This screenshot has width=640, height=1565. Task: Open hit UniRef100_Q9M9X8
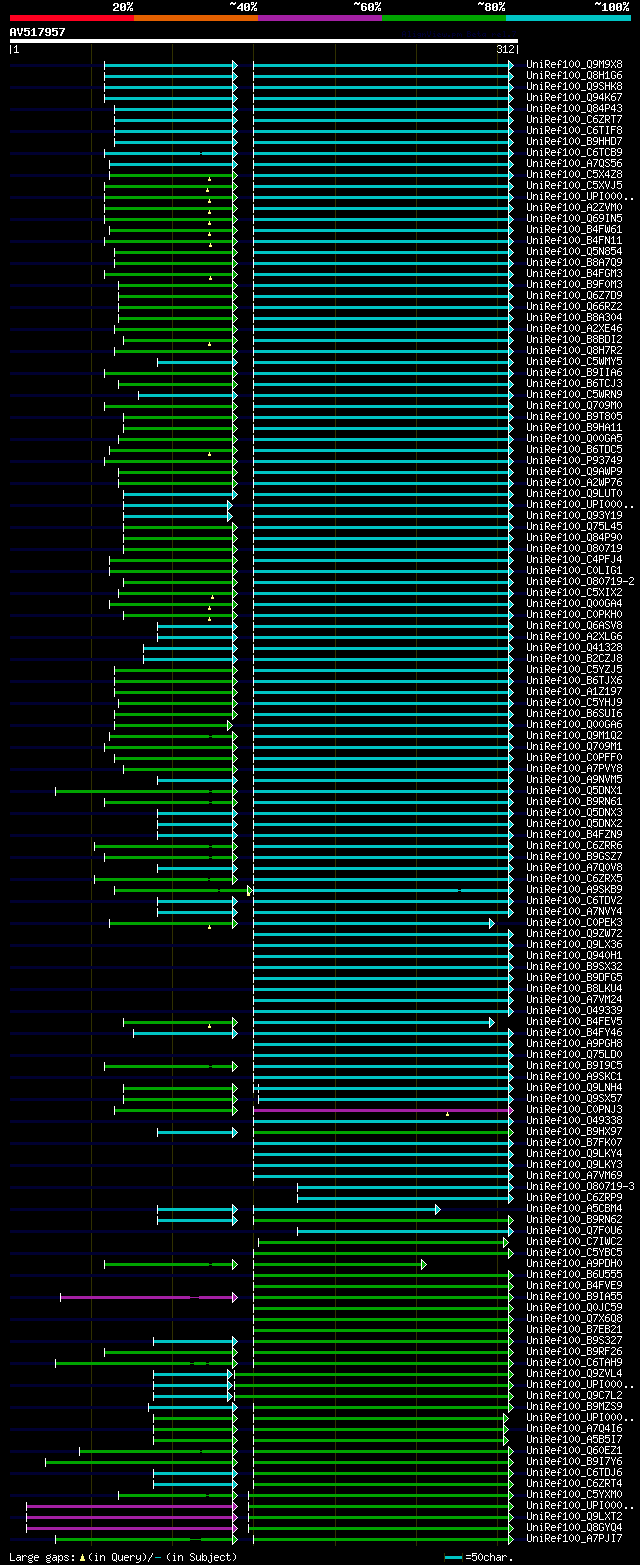coord(574,64)
